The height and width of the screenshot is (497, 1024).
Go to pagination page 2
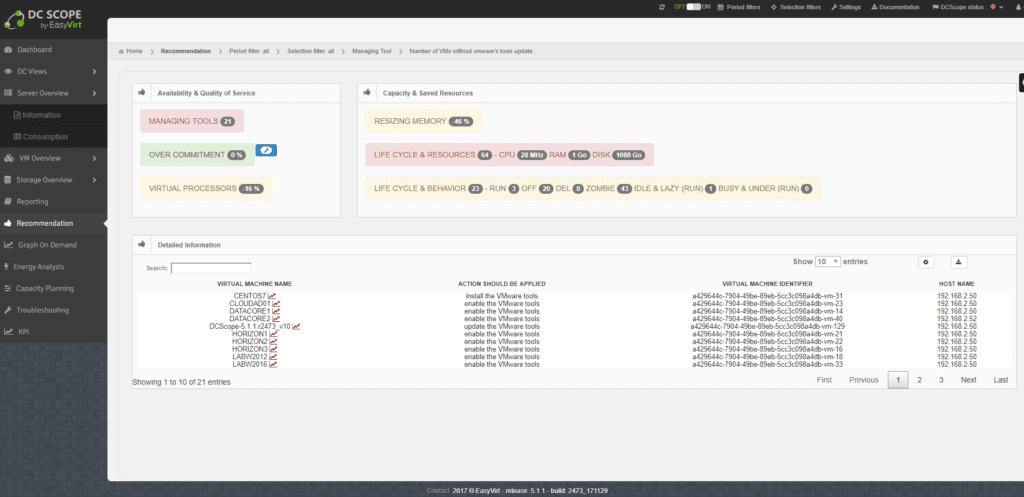point(920,380)
